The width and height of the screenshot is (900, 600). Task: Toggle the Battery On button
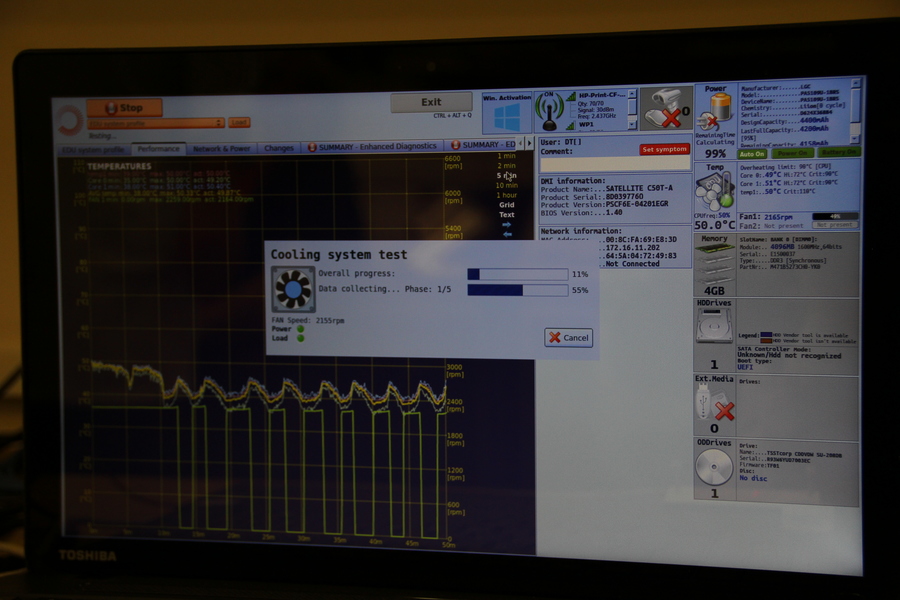click(x=839, y=152)
